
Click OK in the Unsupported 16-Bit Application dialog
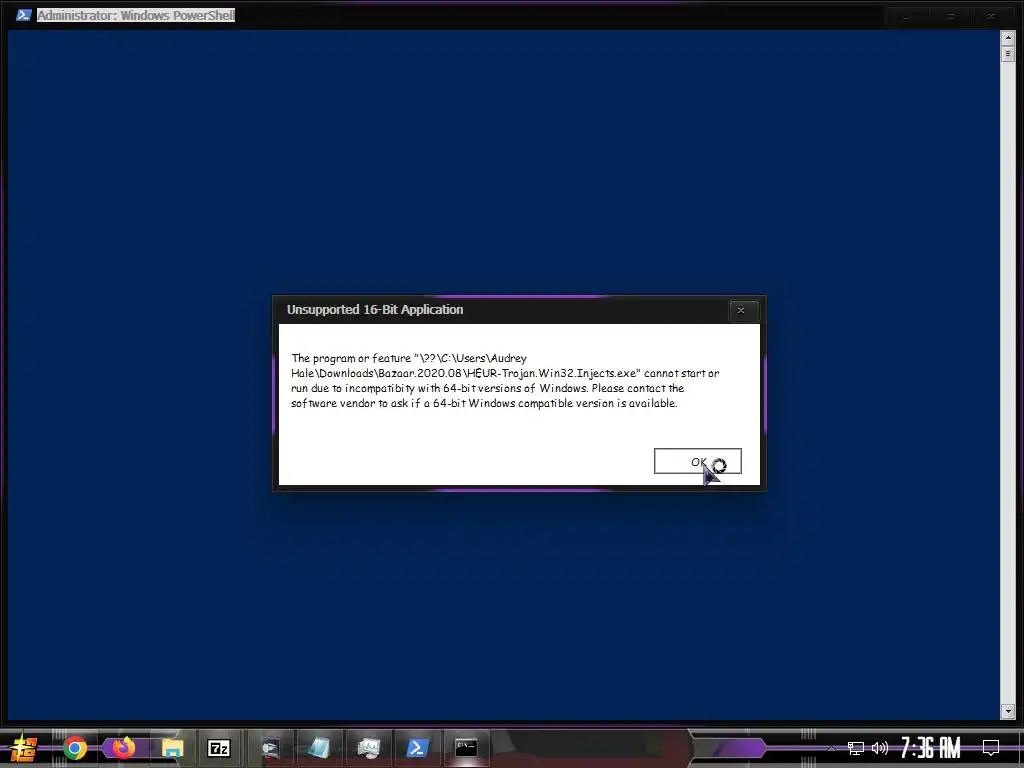pos(697,461)
